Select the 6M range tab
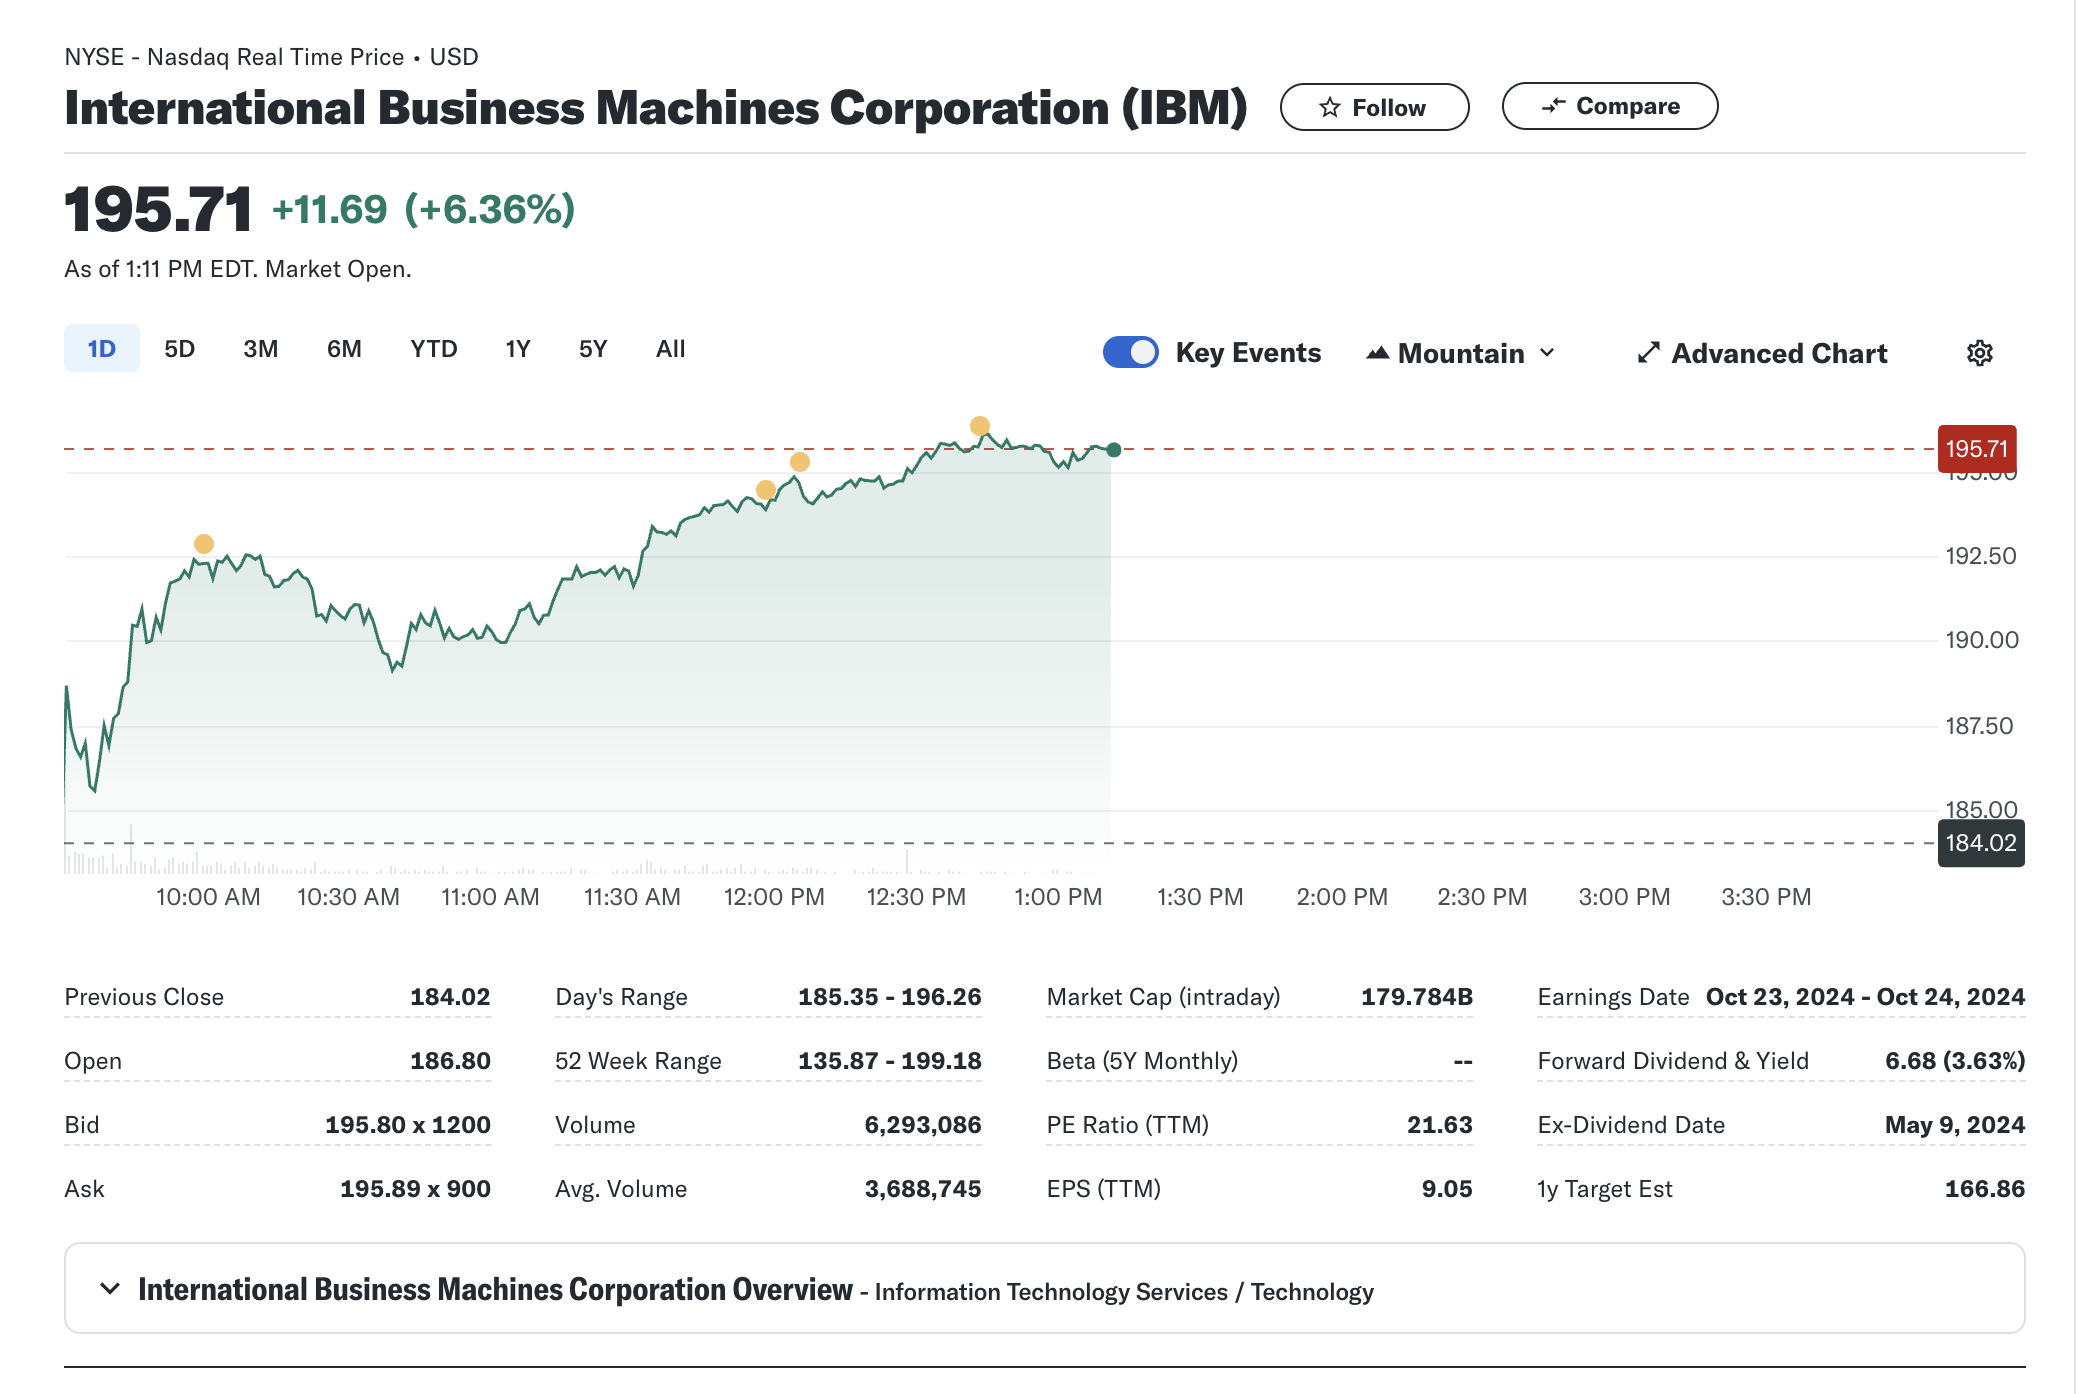 [x=344, y=349]
